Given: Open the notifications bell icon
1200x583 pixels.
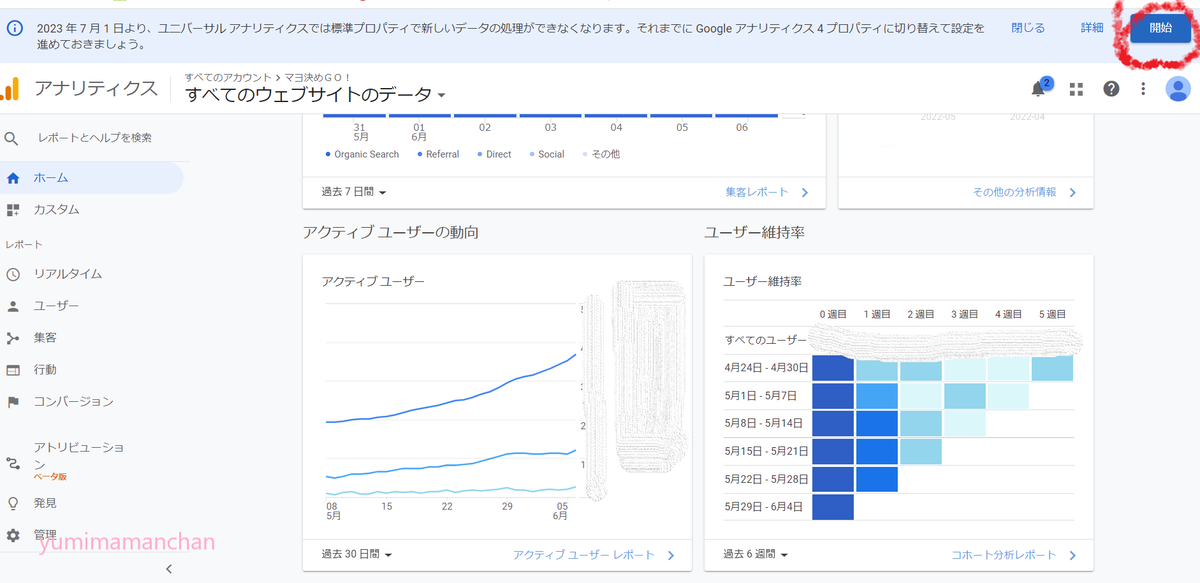Looking at the screenshot, I should pos(1039,89).
